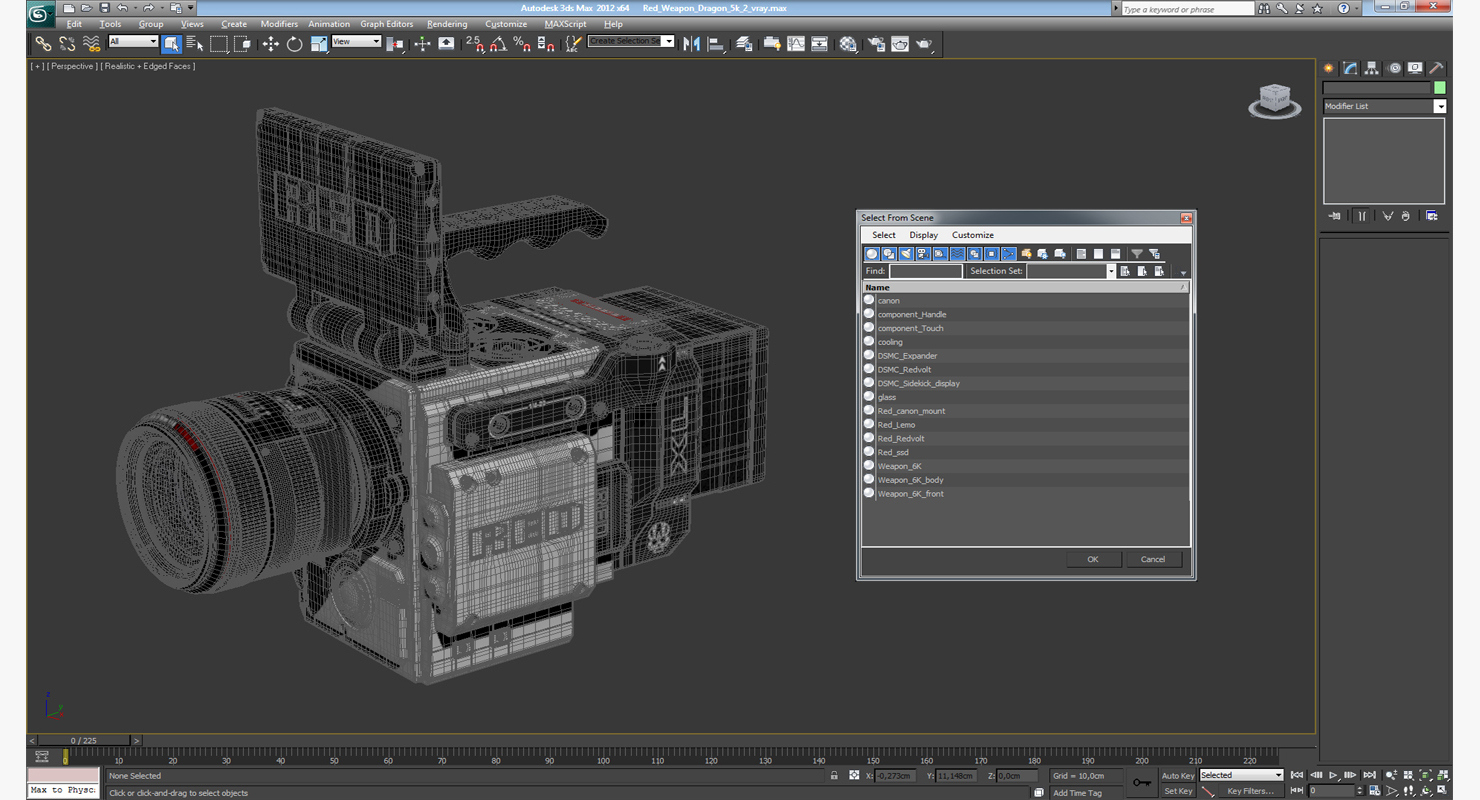Open the Render Setup icon

point(876,44)
